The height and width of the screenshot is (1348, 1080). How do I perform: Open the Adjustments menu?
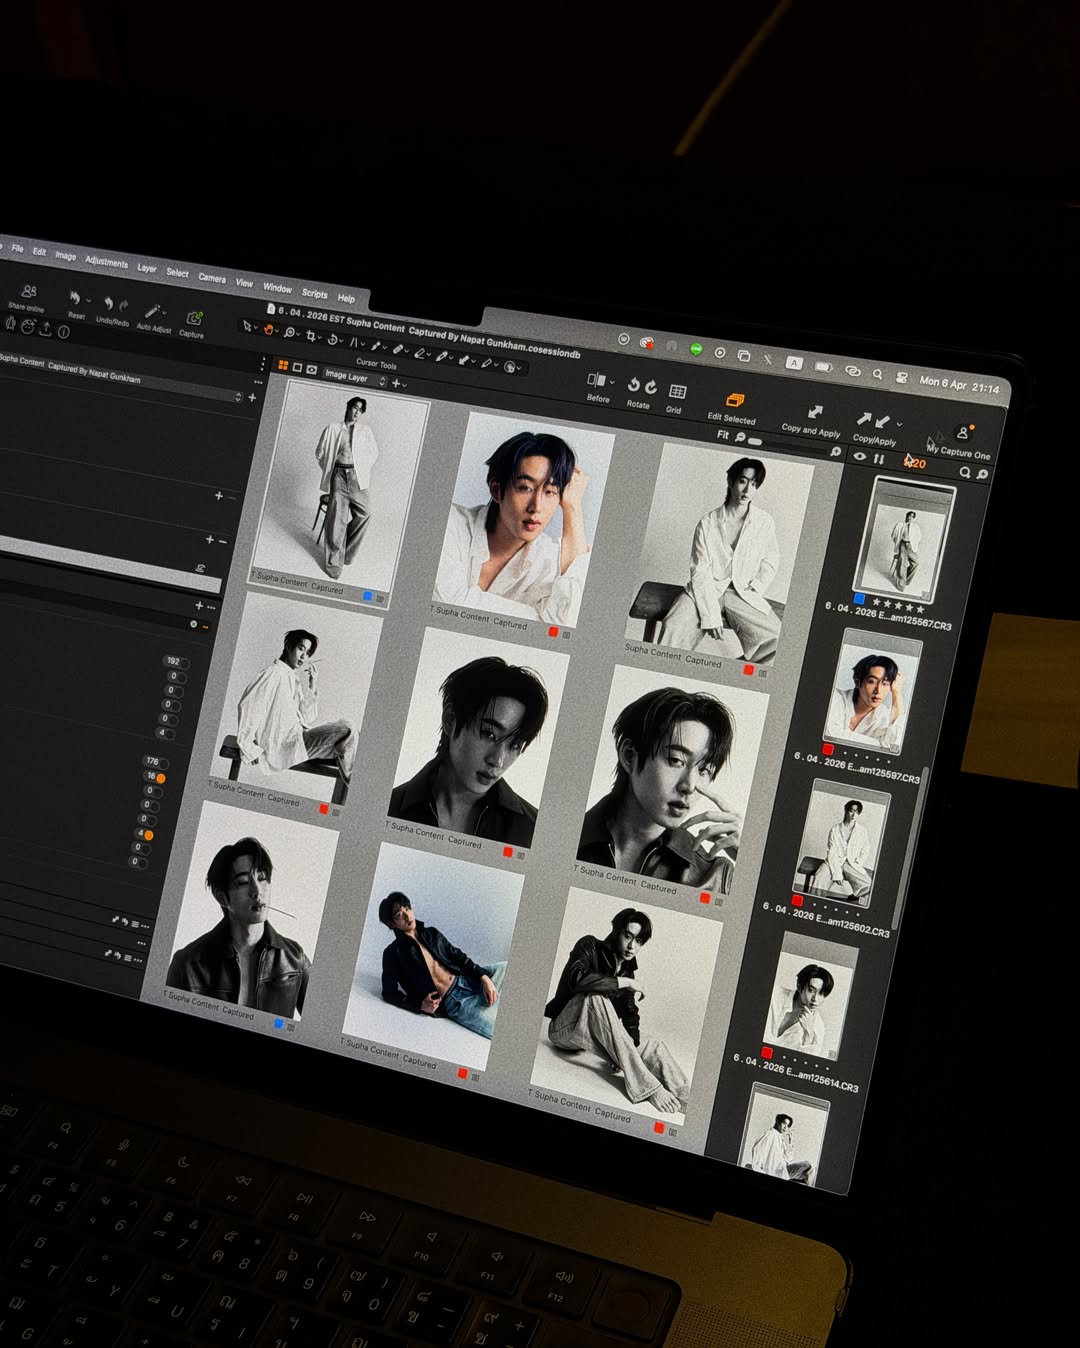(x=106, y=262)
